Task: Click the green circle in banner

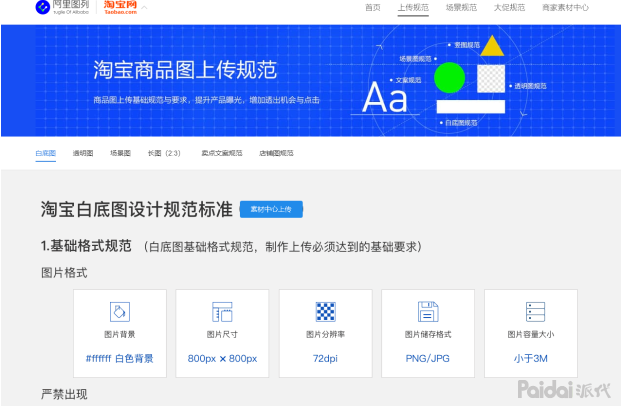Action: coord(449,77)
